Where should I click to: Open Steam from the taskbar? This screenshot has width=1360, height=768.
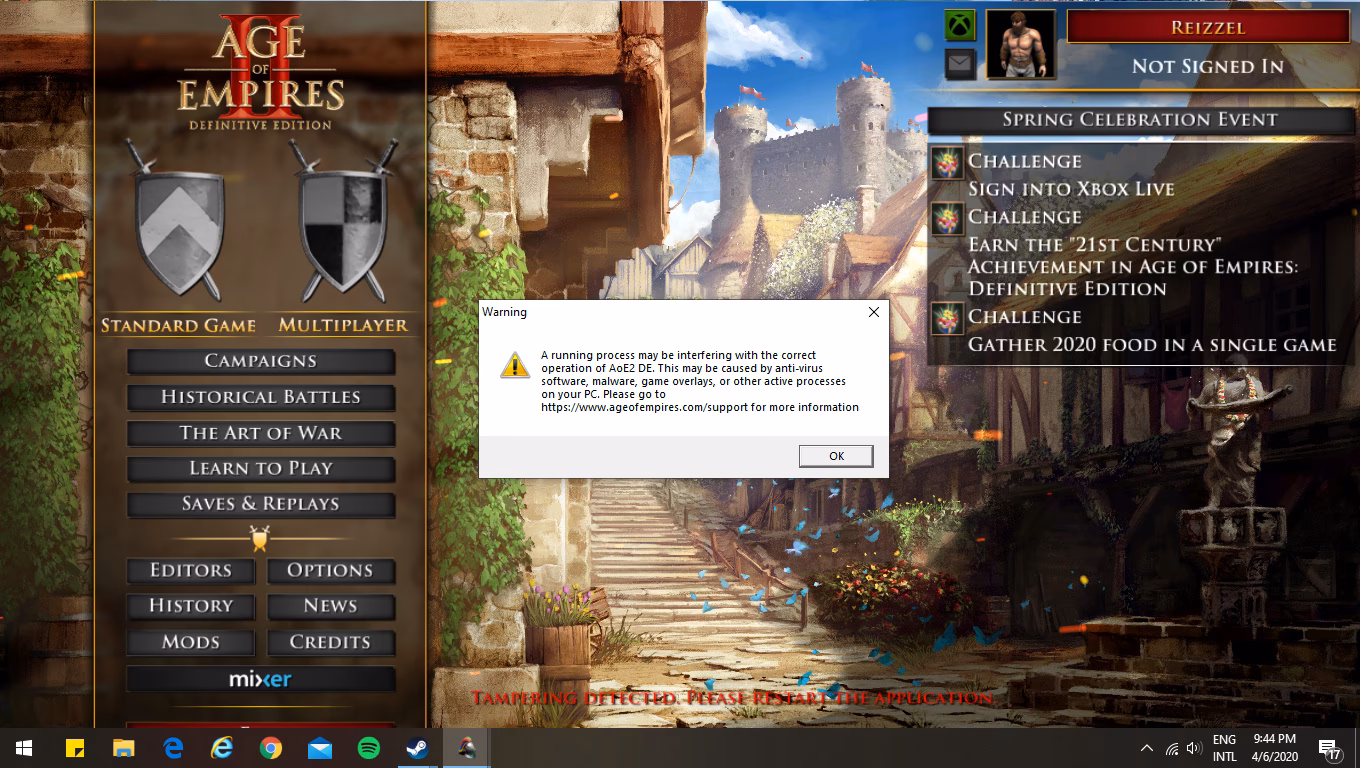coord(417,748)
